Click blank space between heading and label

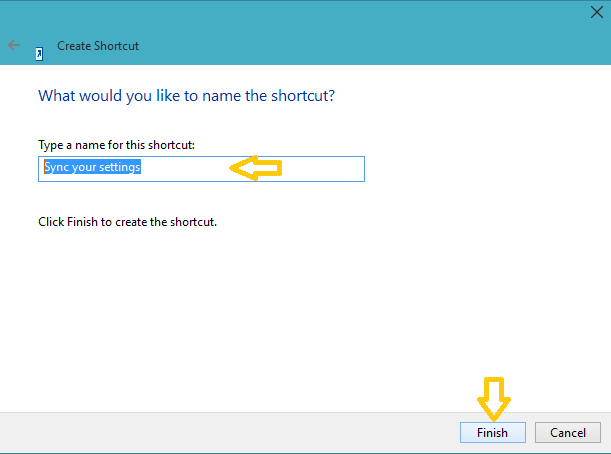coord(187,122)
